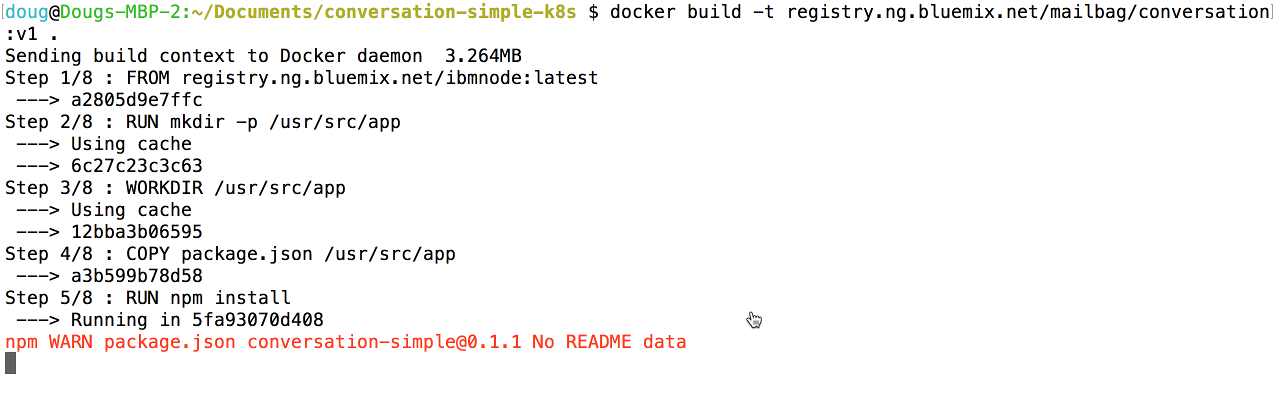Click the layer ID 6c27c23c3c63
1280x405 pixels.
click(x=137, y=166)
